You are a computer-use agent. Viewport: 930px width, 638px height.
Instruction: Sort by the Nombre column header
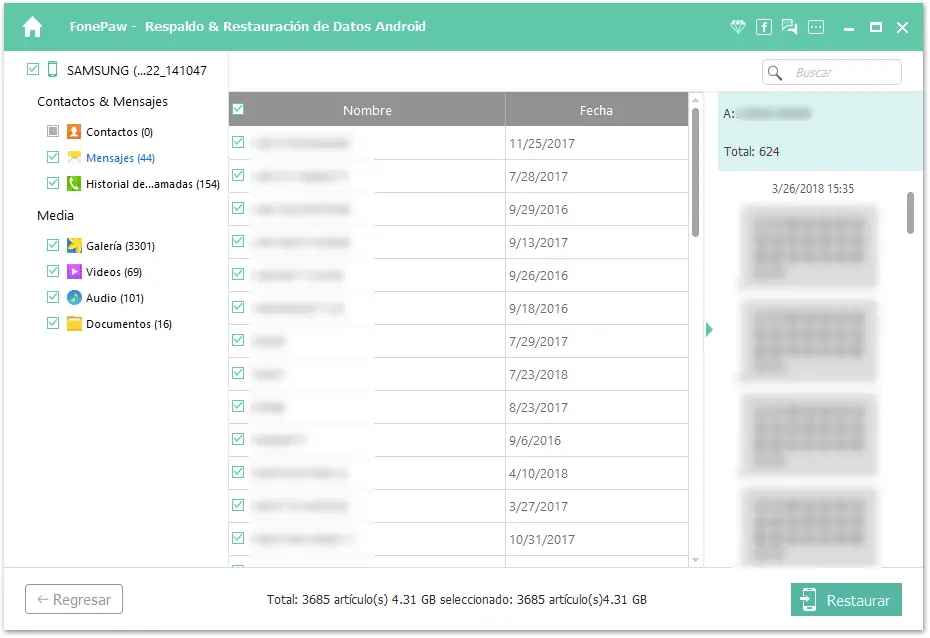pos(367,110)
